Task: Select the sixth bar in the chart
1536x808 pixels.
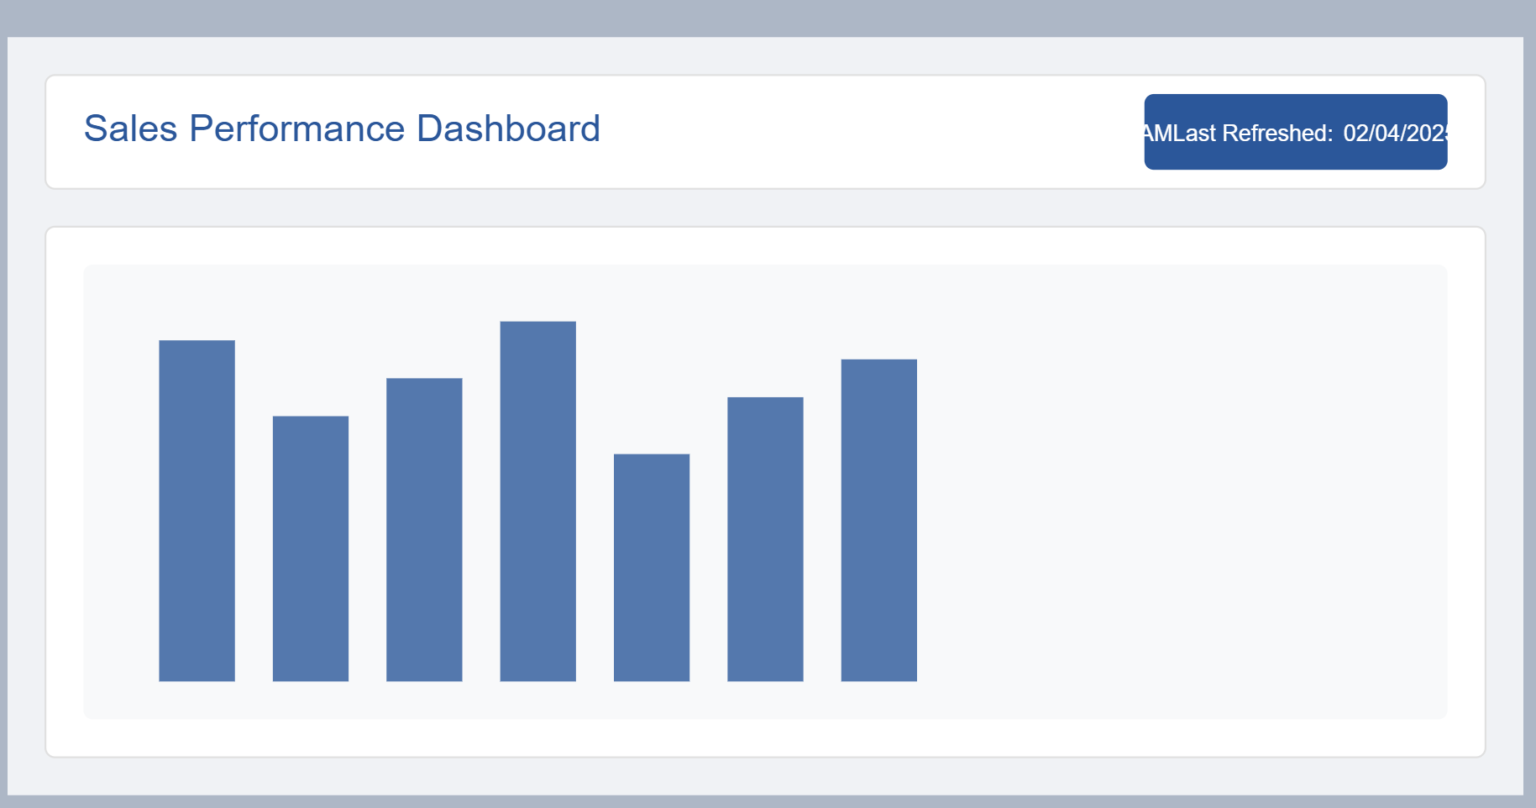Action: click(x=765, y=539)
